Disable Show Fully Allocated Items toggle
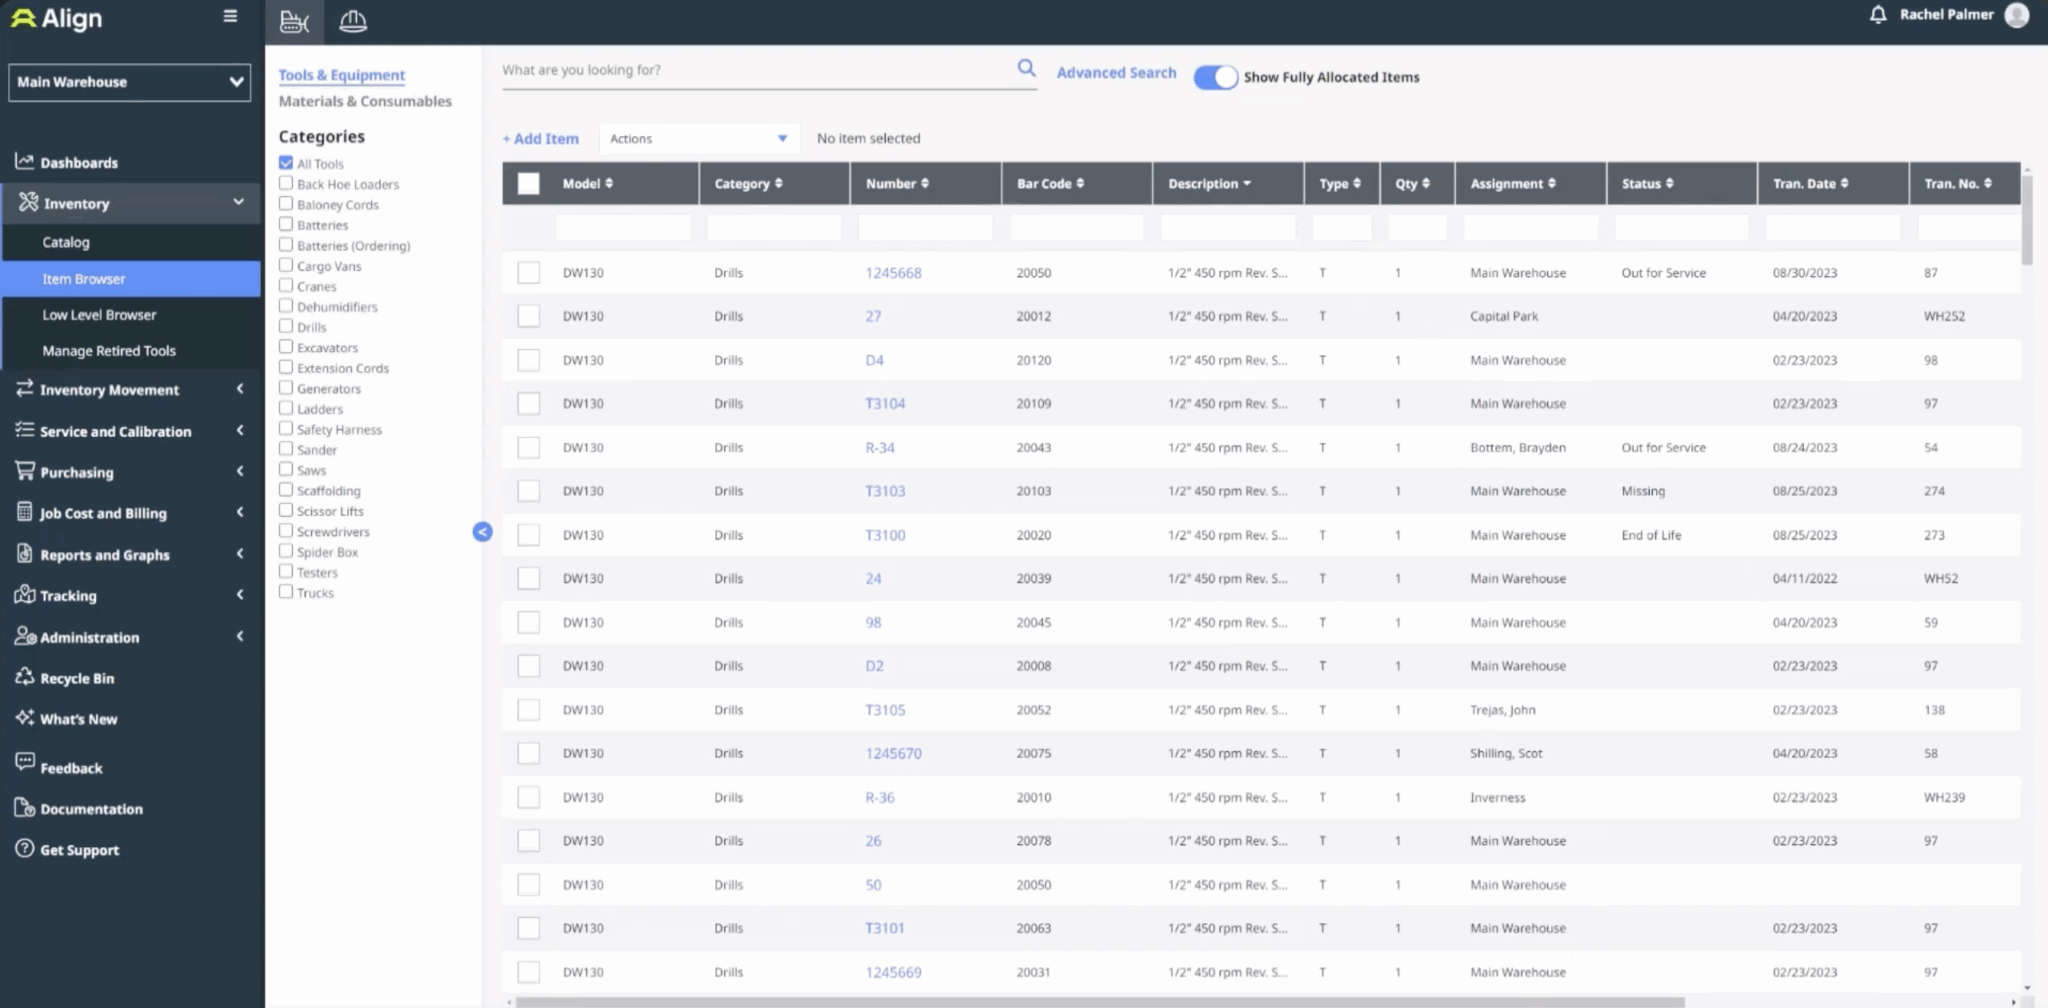2048x1008 pixels. pyautogui.click(x=1216, y=76)
